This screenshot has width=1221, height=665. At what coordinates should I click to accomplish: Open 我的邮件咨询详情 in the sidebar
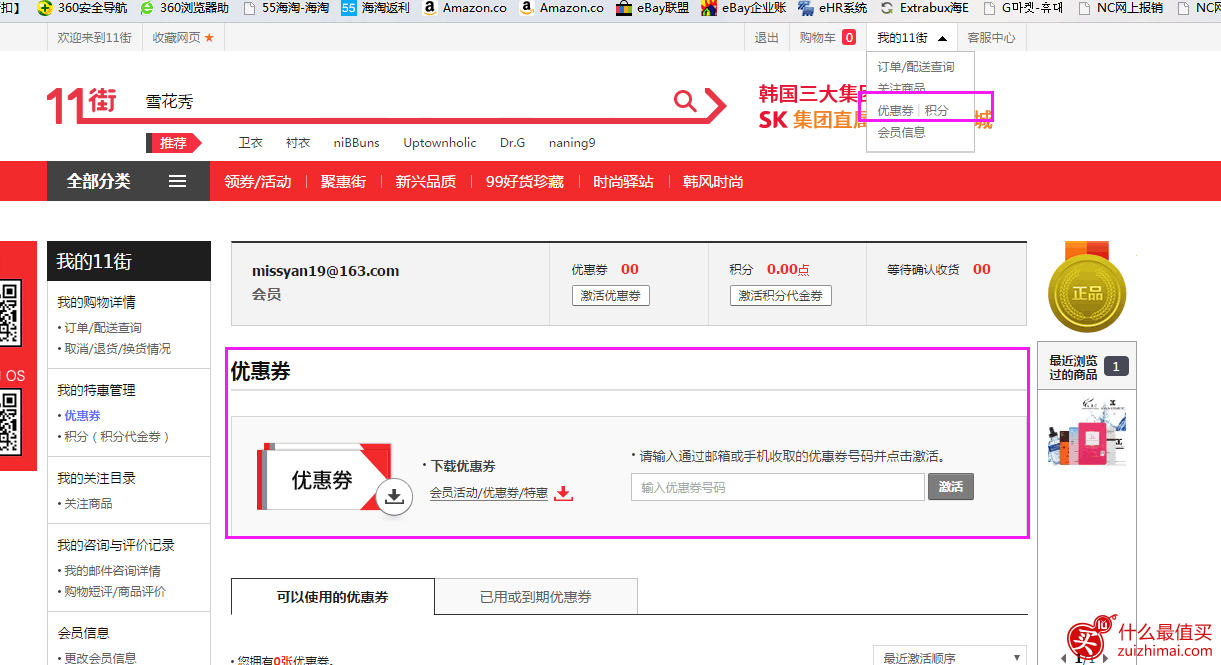point(112,571)
